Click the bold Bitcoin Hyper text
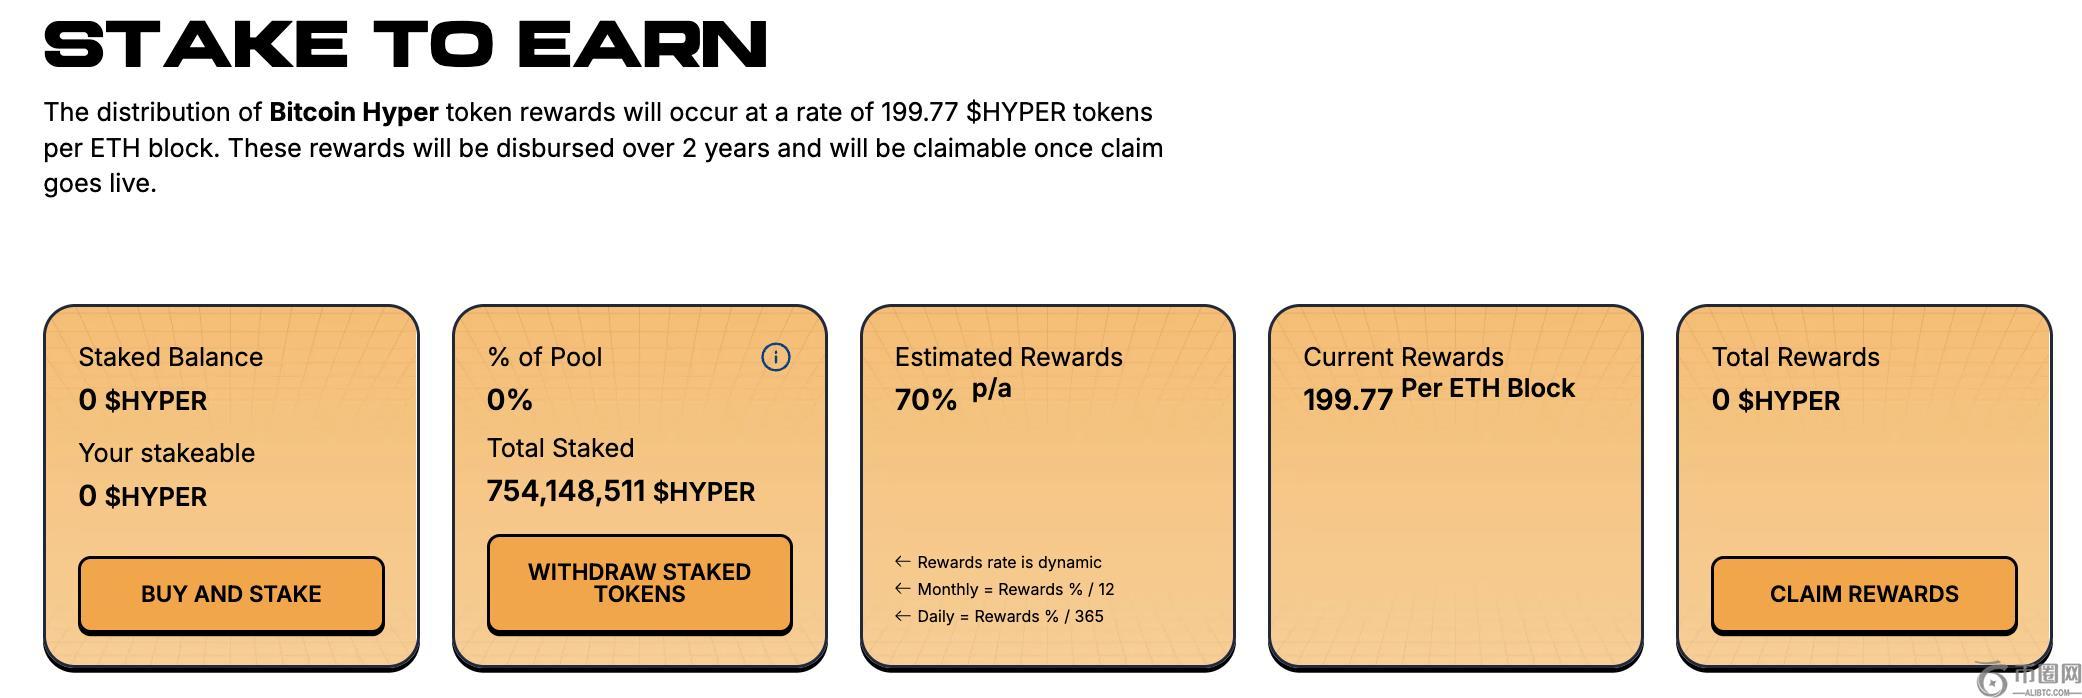 click(353, 112)
